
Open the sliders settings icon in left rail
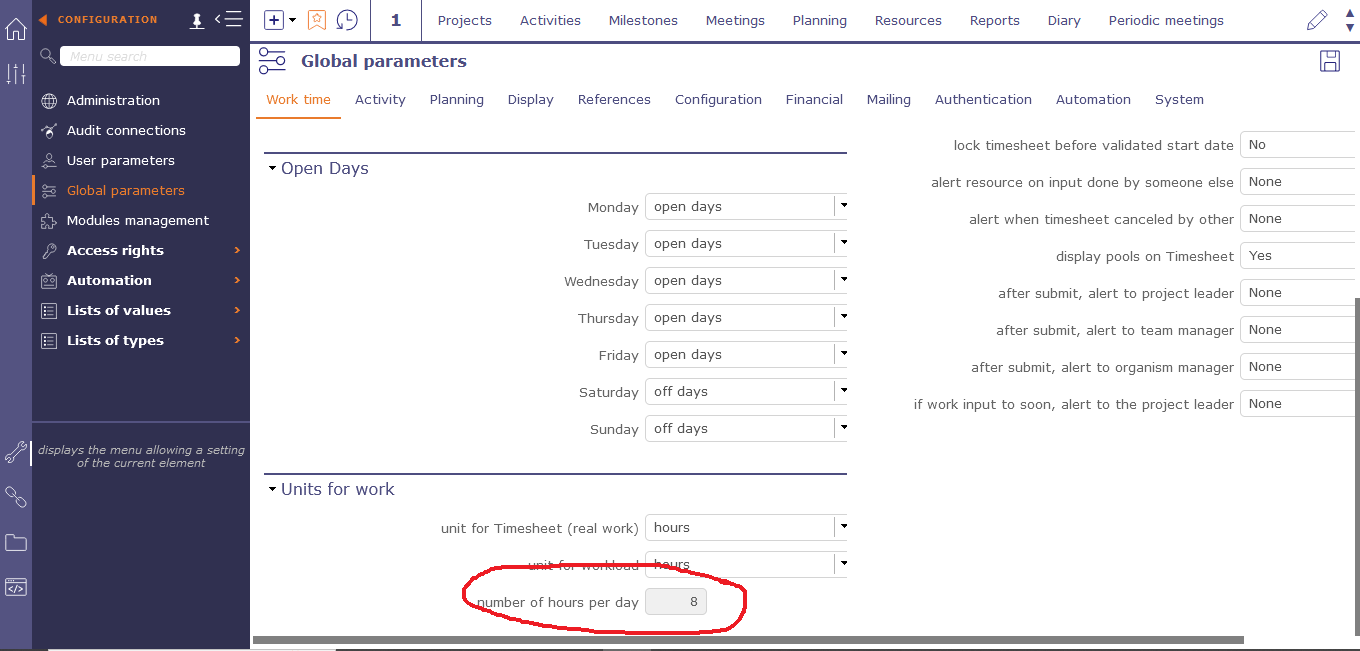16,73
